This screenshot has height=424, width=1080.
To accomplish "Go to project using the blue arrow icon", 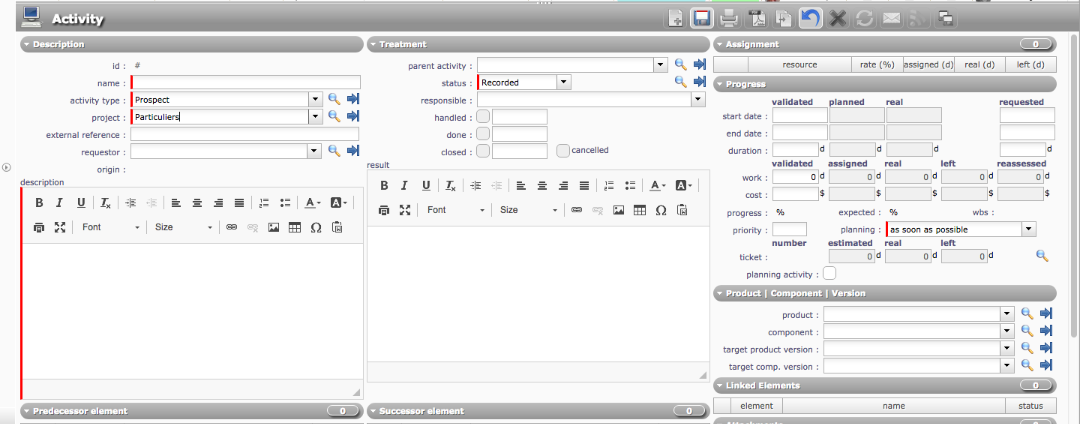I will coord(352,117).
